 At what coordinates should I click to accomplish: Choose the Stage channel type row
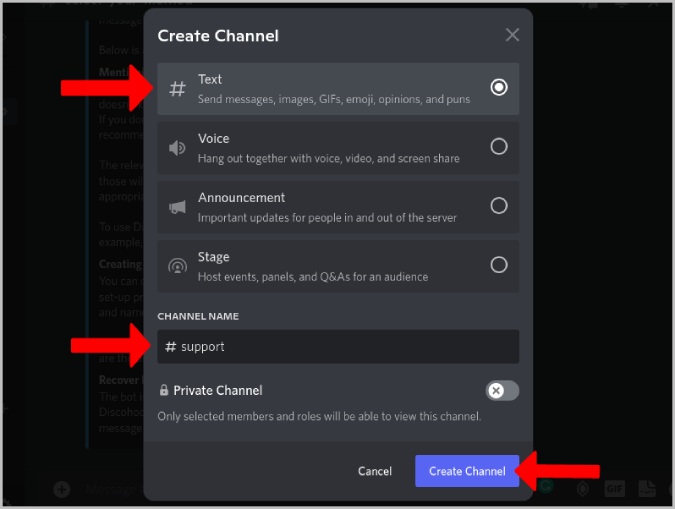338,266
